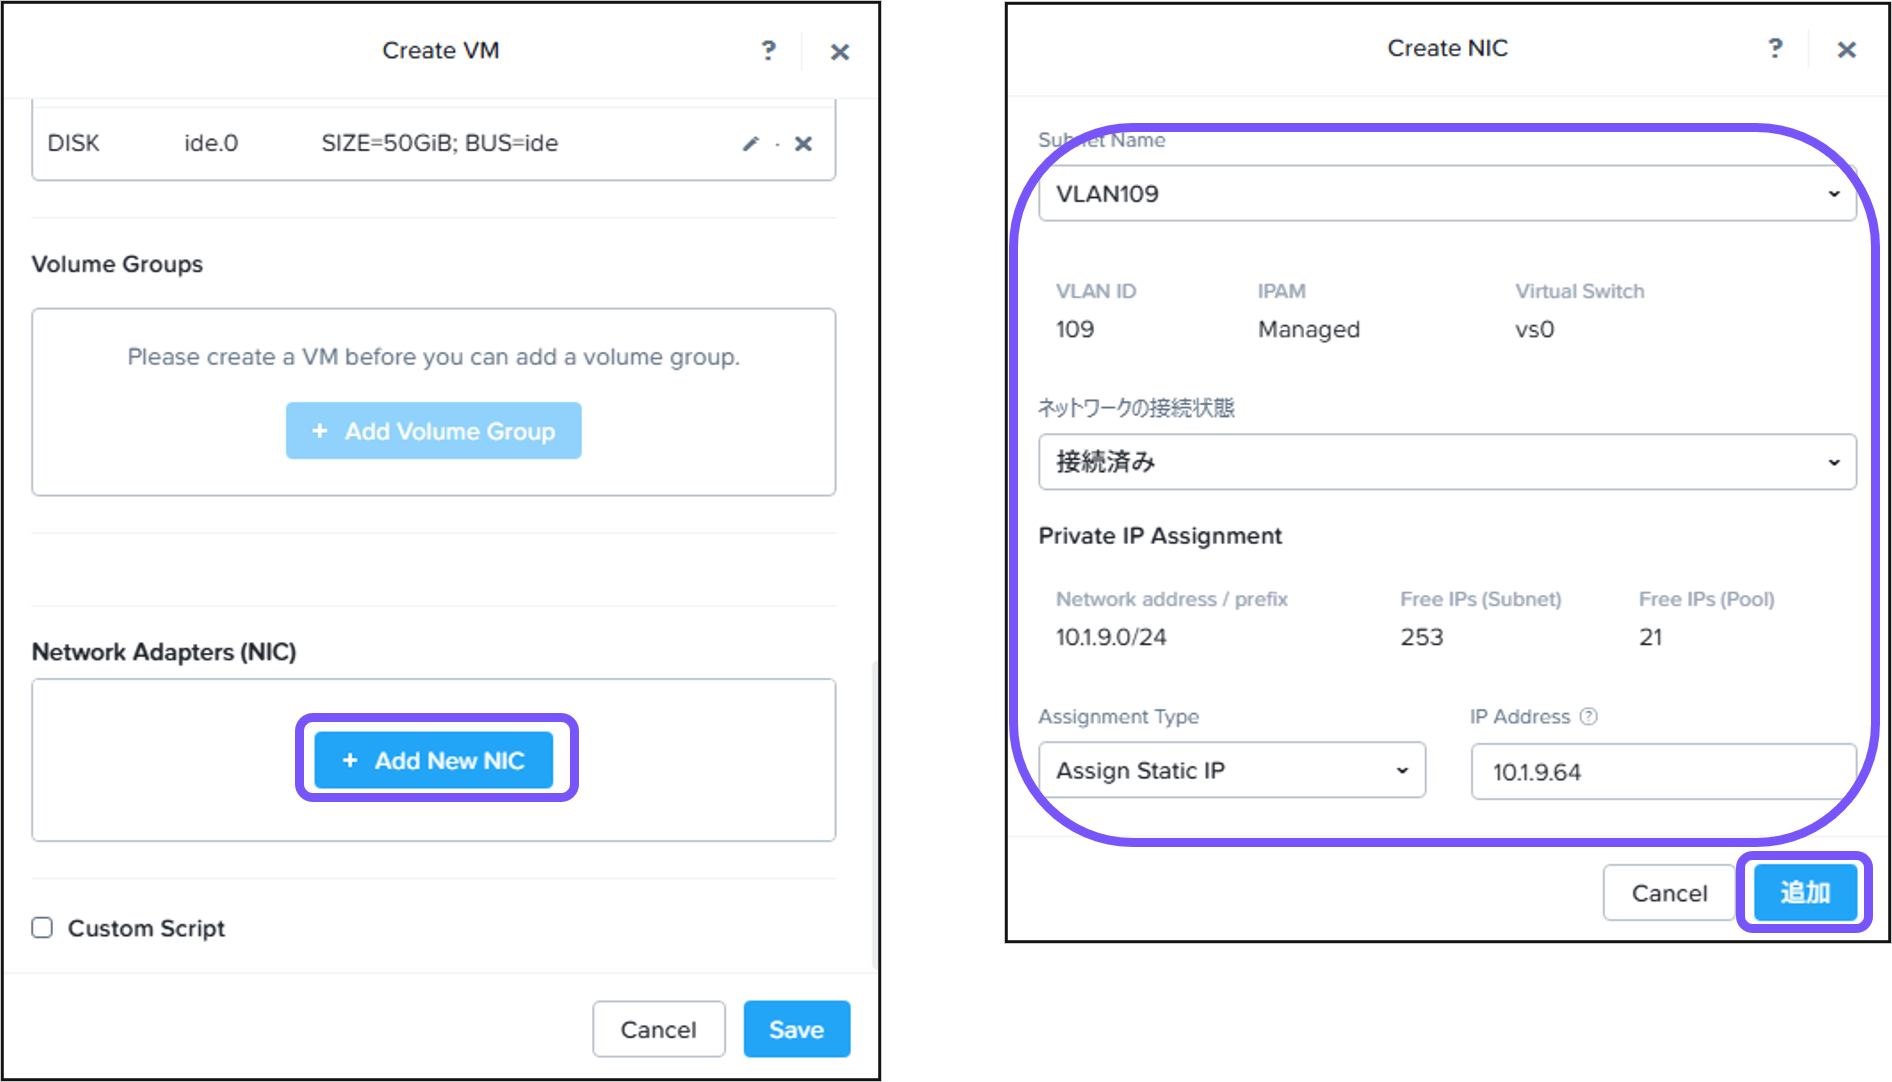This screenshot has height=1082, width=1892.
Task: Close the Create VM dialog
Action: pyautogui.click(x=840, y=52)
